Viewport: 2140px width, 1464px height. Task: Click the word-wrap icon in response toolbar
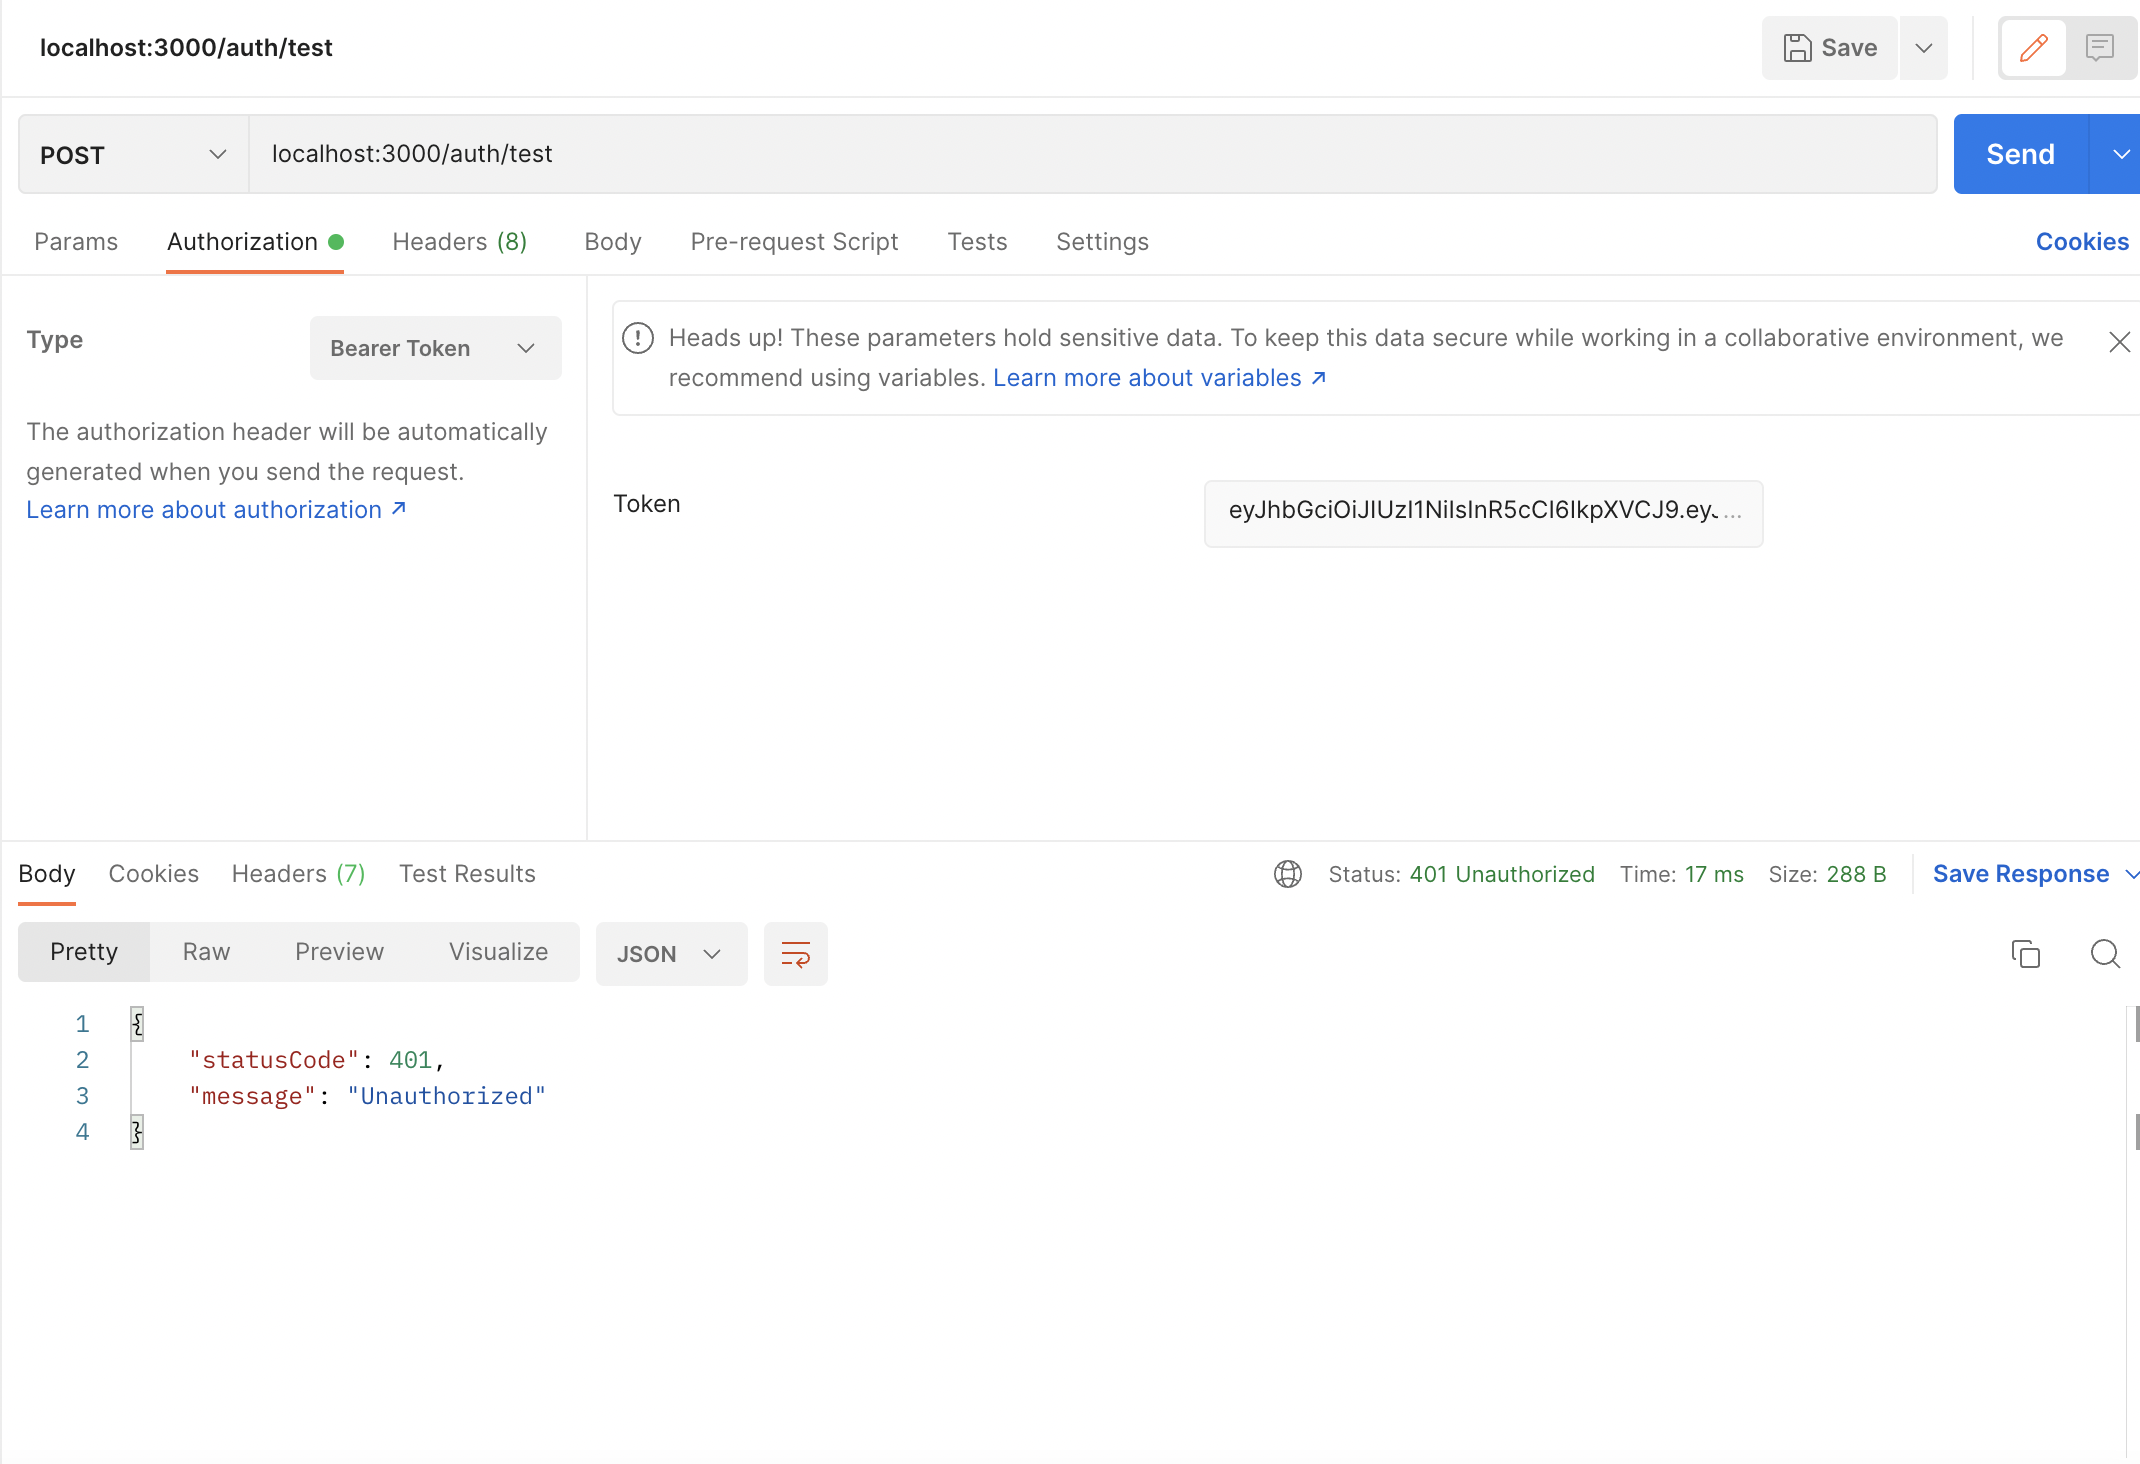pos(795,954)
